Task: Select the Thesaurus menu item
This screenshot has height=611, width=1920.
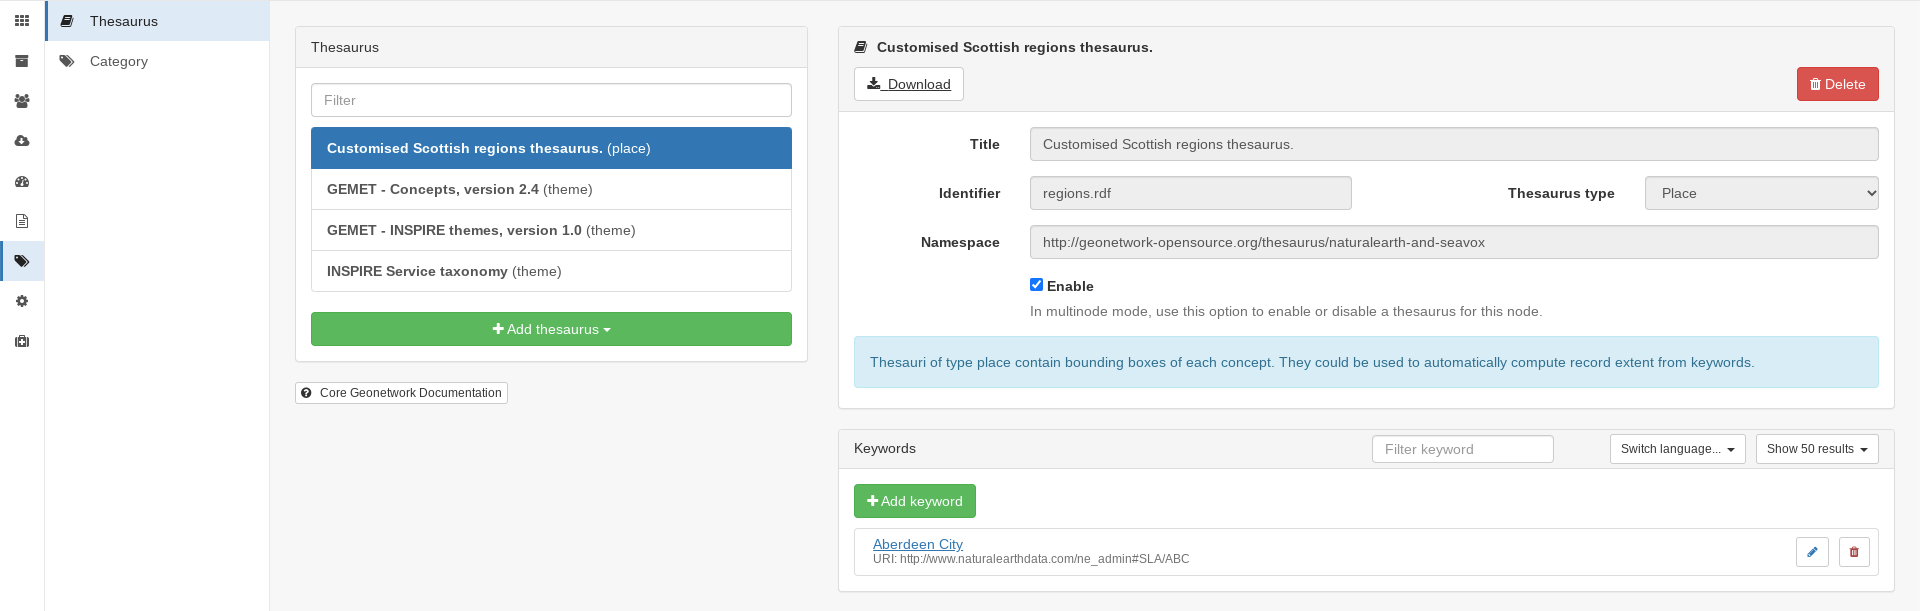Action: tap(158, 21)
